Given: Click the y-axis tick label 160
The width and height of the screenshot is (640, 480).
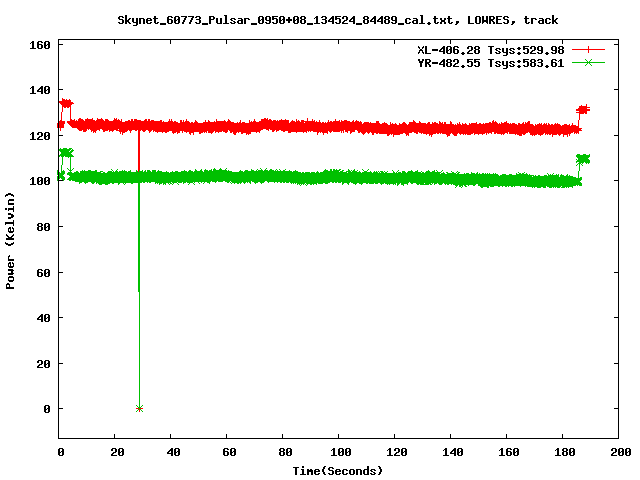Looking at the screenshot, I should pyautogui.click(x=40, y=45).
